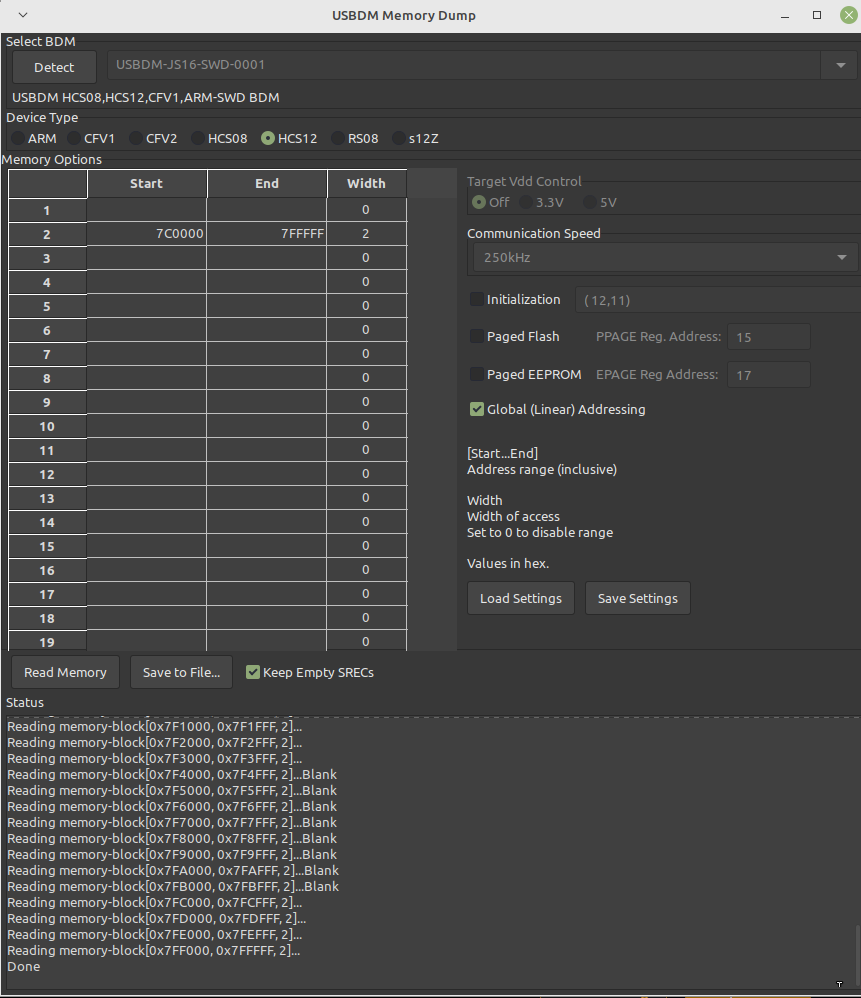This screenshot has height=998, width=861.
Task: Click Width cell value 2 in row 2
Action: (x=366, y=234)
